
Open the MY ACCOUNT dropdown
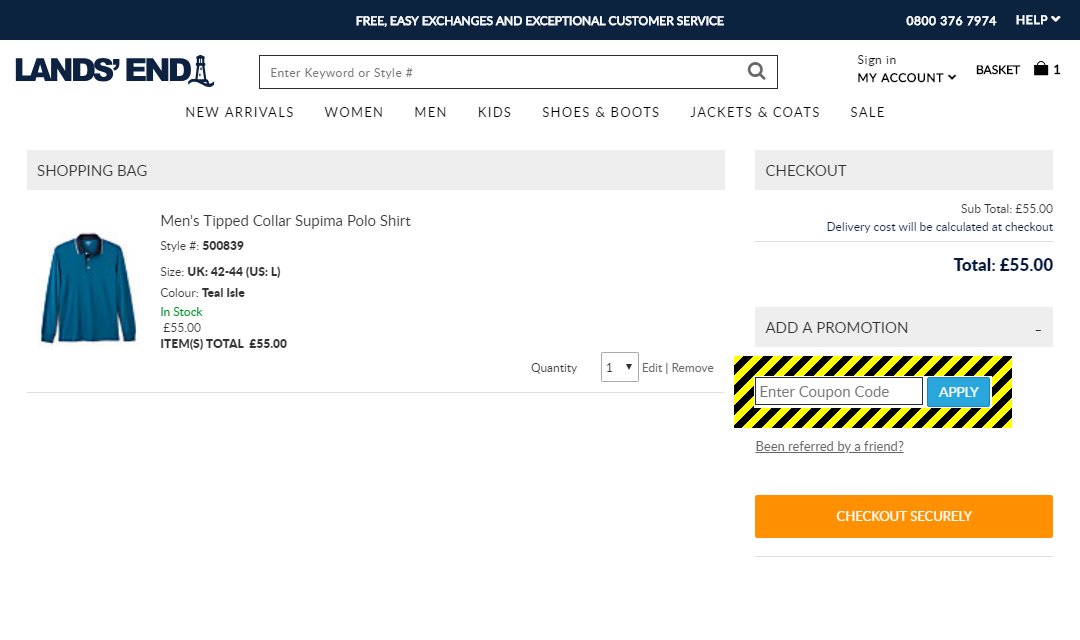906,78
